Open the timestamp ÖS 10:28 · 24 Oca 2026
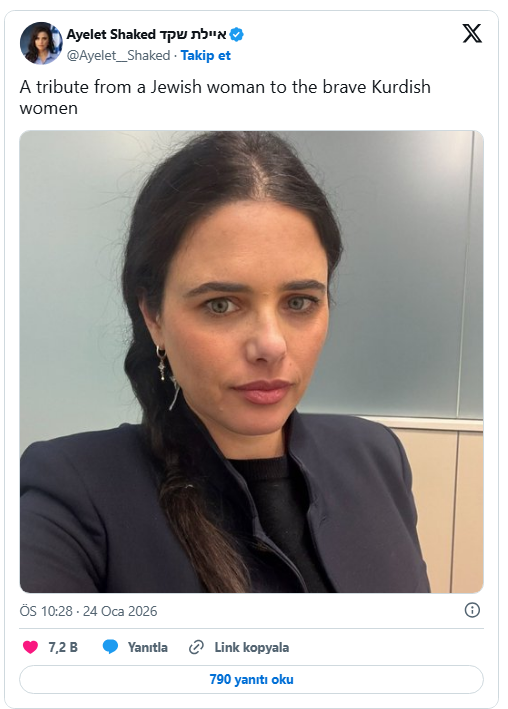The image size is (508, 709). [88, 611]
